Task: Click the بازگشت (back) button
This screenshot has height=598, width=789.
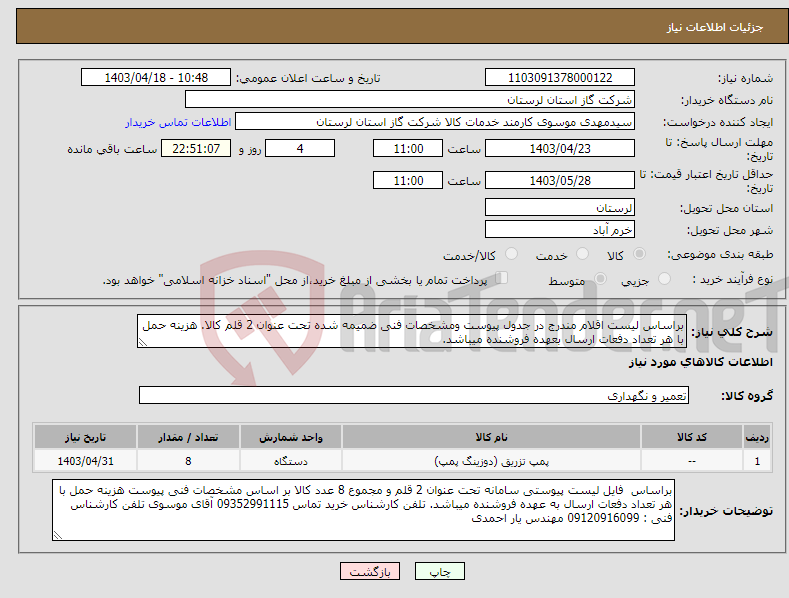Action: click(370, 571)
